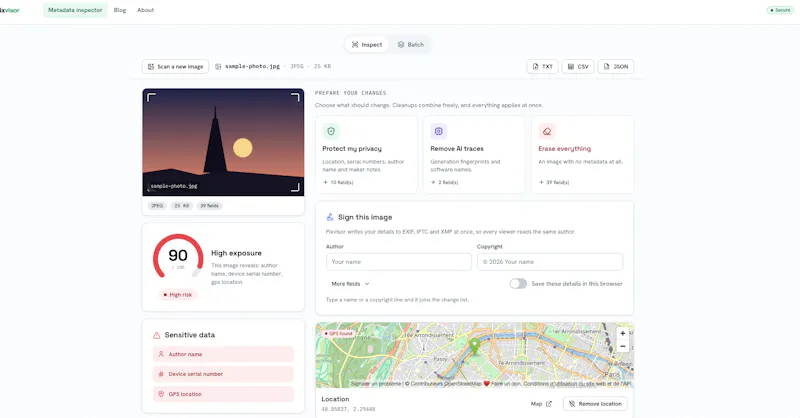Switch to Batch mode
The height and width of the screenshot is (418, 800).
(411, 45)
